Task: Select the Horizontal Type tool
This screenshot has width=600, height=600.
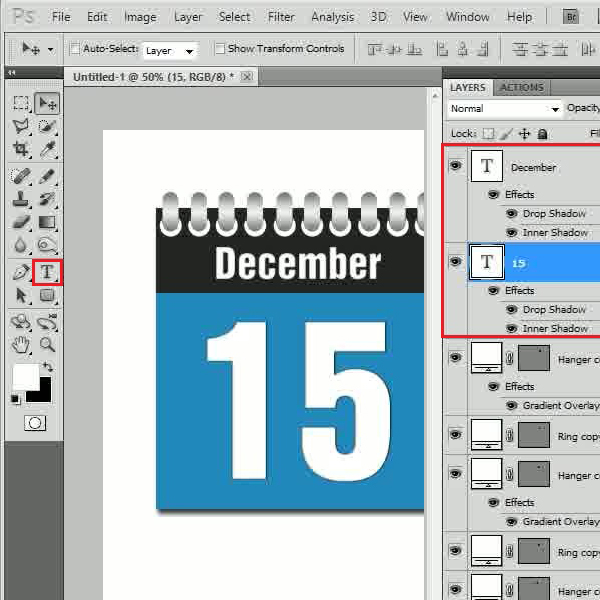Action: point(47,272)
